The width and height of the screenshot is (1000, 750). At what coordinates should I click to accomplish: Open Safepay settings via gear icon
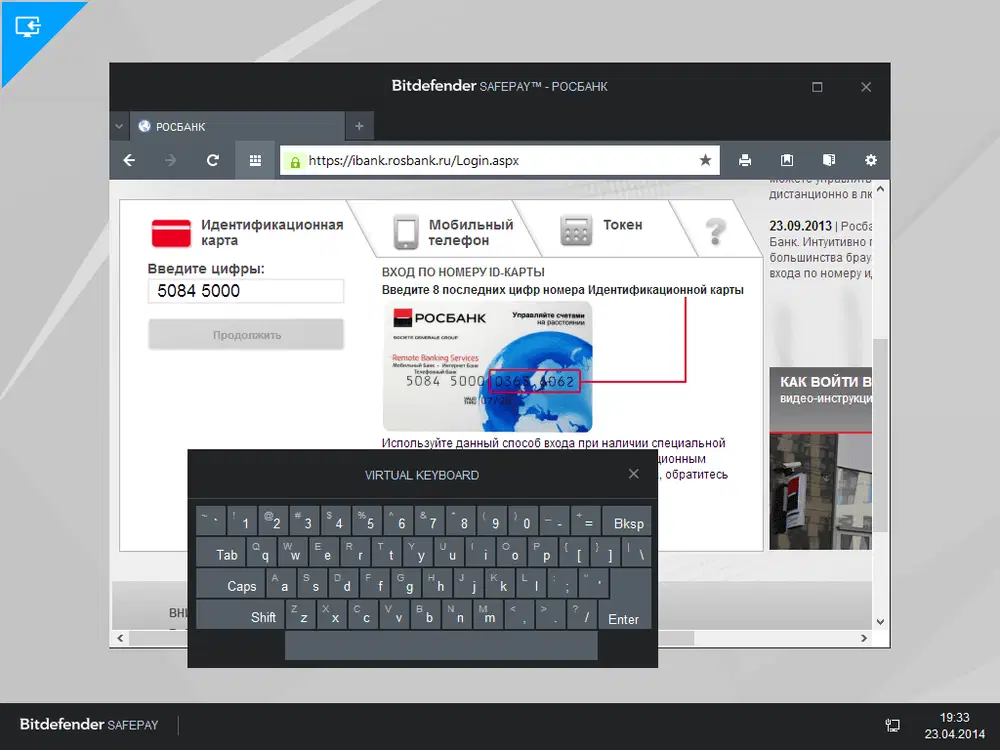tap(870, 160)
